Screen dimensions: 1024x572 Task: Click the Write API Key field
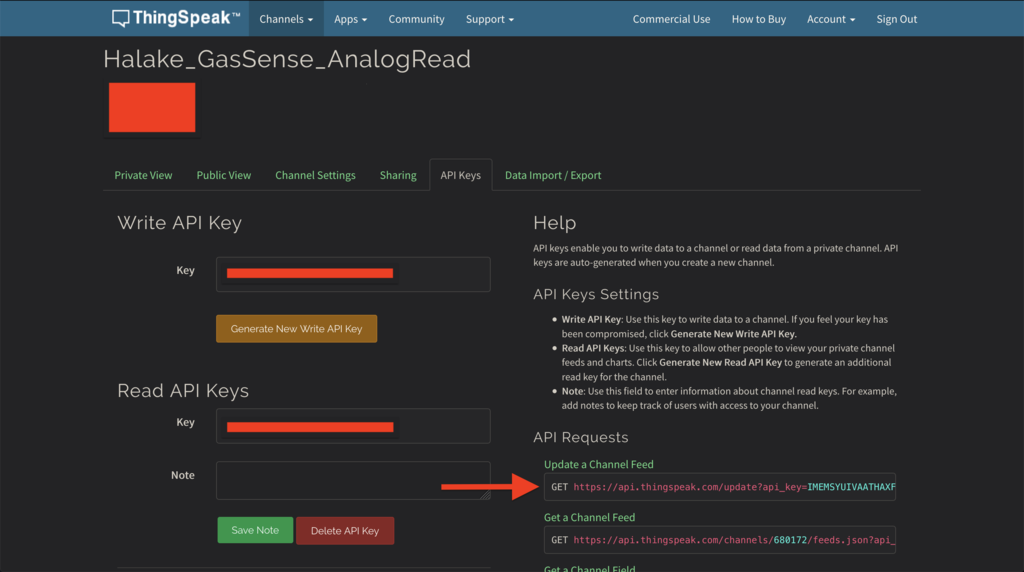click(353, 274)
